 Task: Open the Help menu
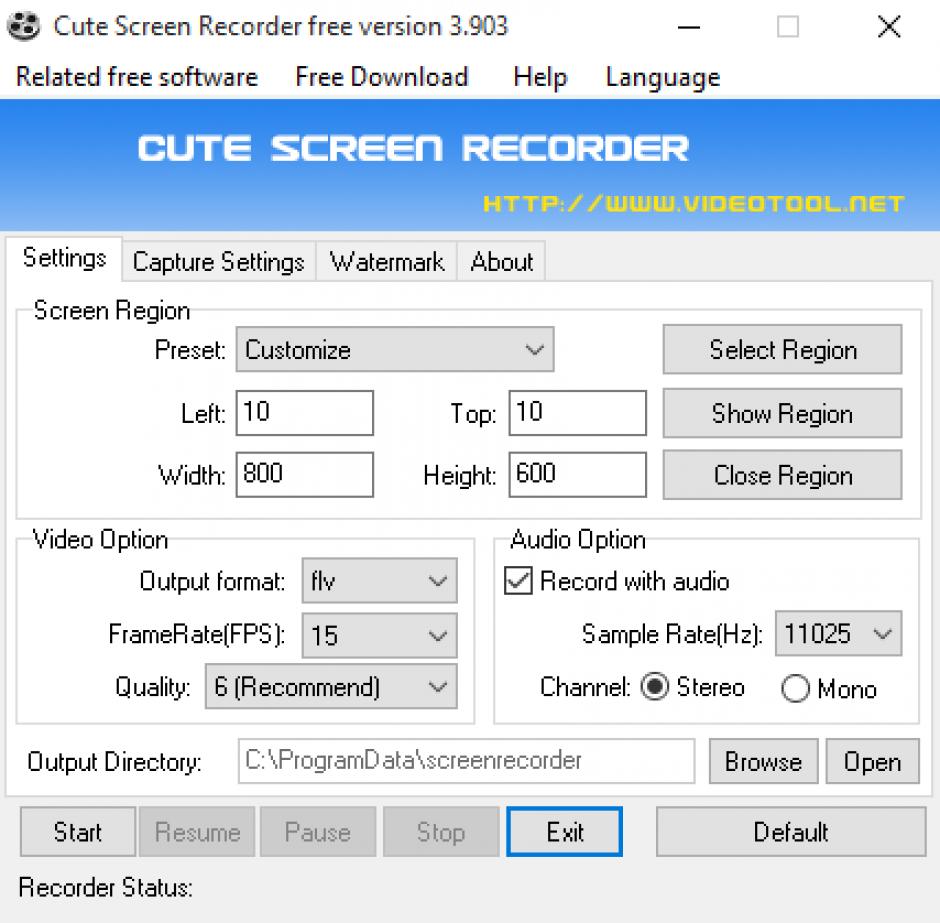point(540,77)
